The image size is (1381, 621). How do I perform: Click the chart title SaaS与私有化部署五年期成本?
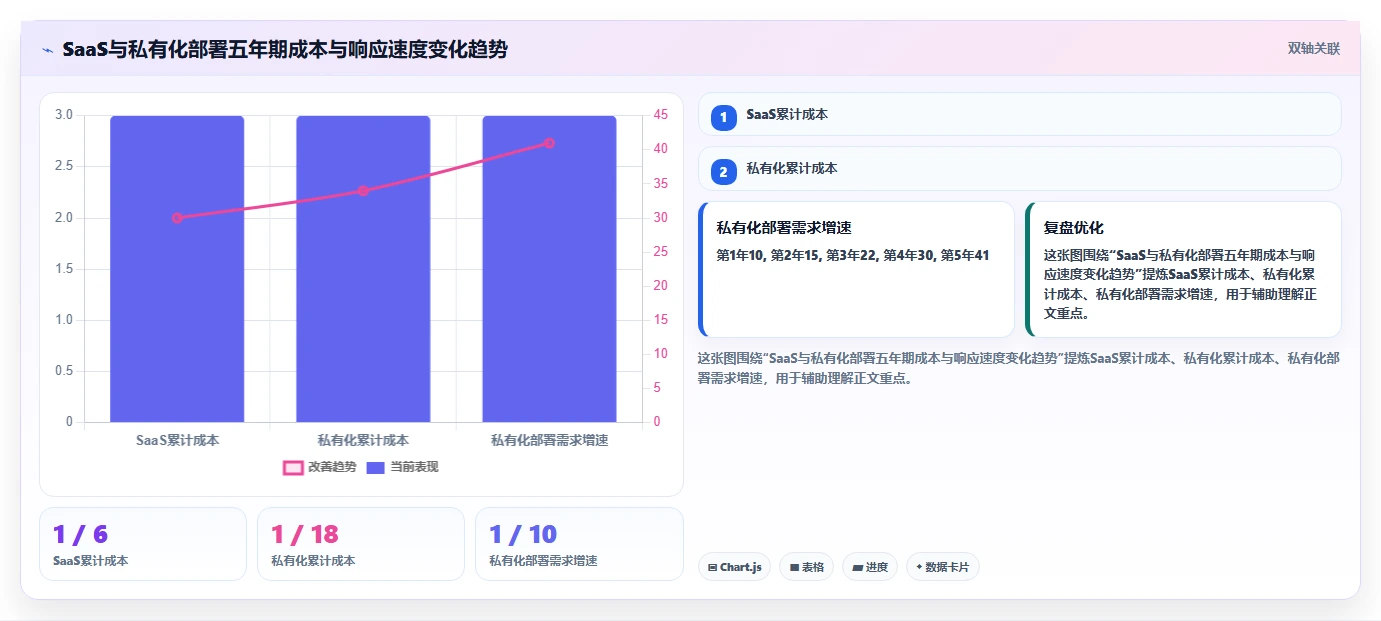click(285, 49)
